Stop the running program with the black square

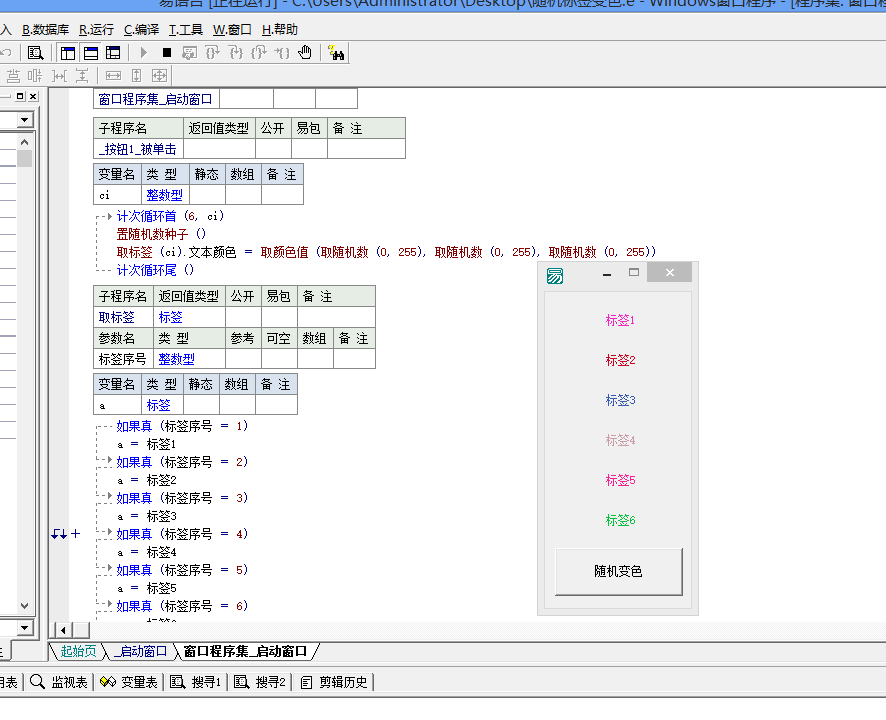tap(167, 53)
